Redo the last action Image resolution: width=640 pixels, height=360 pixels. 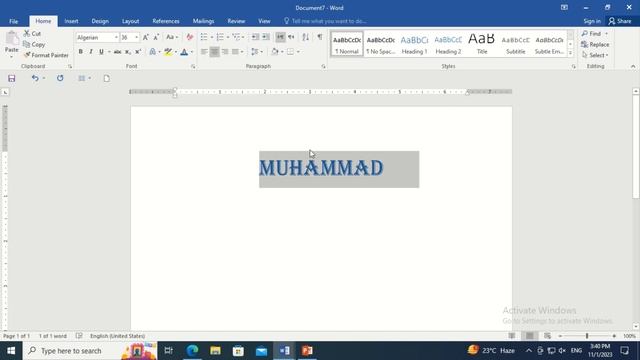60,78
